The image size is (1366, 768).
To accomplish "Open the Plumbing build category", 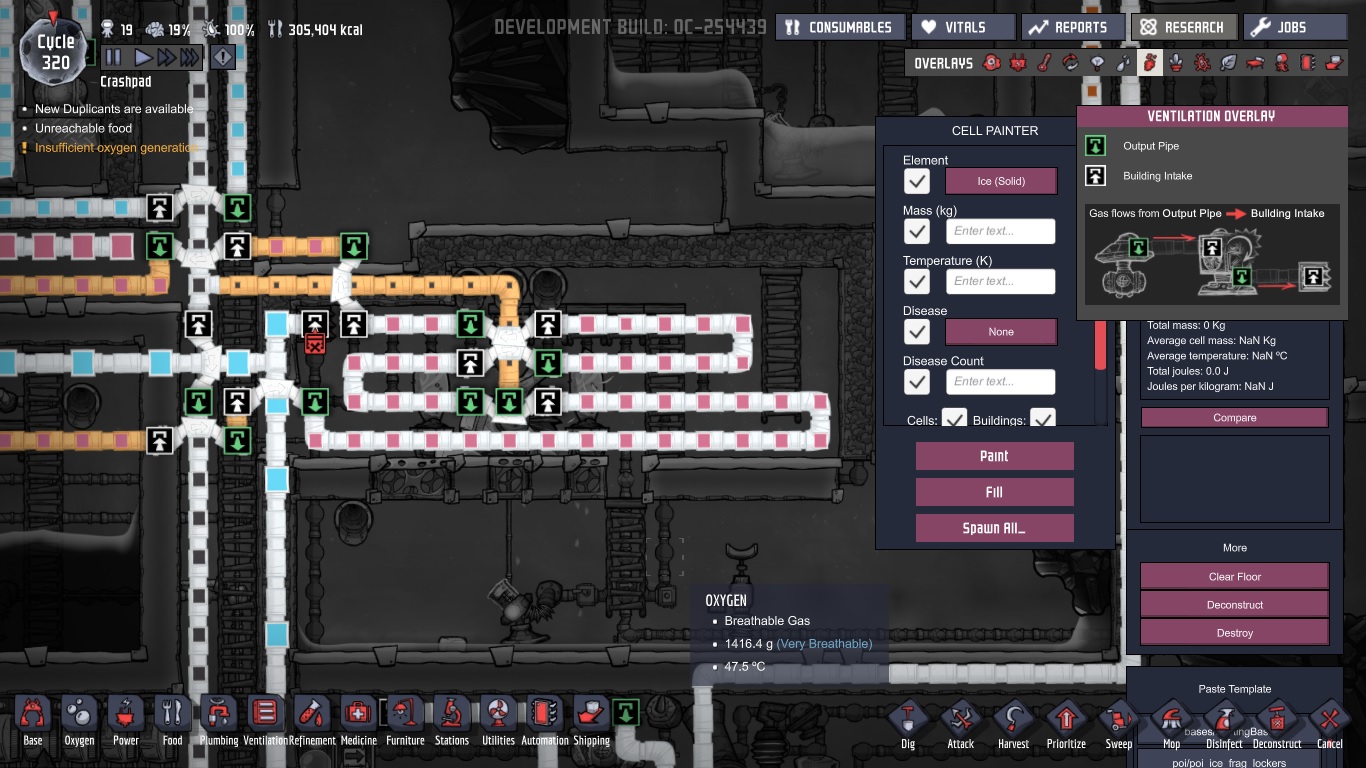I will point(219,722).
